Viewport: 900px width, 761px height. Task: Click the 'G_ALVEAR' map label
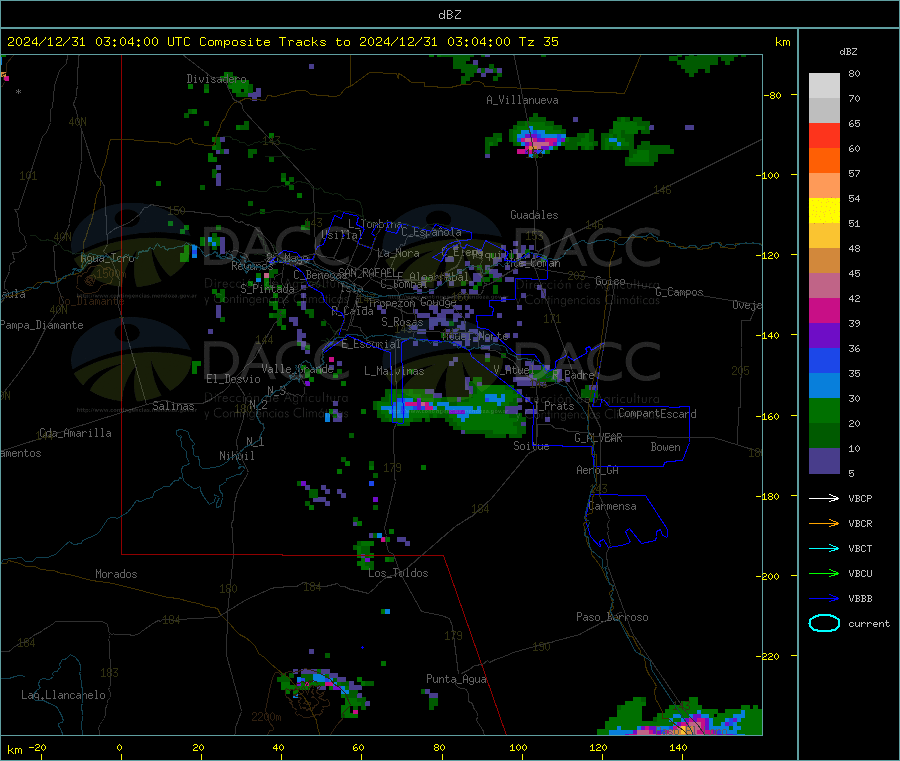point(598,438)
